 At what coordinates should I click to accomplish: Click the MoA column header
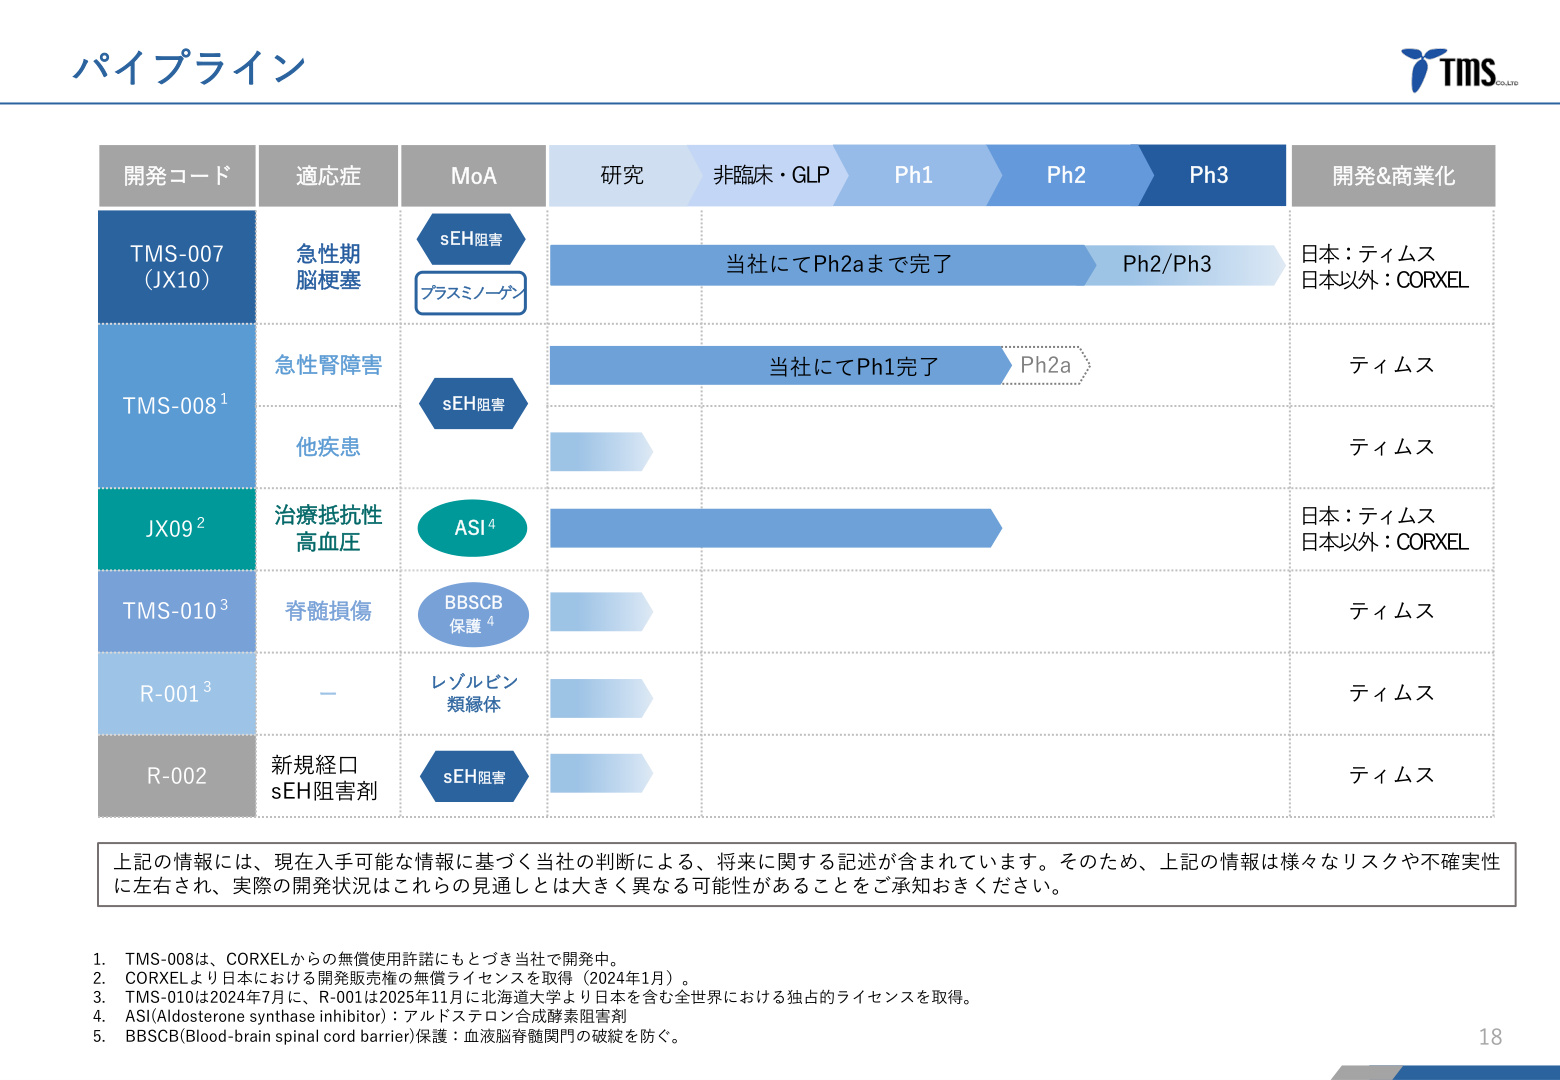(x=473, y=176)
